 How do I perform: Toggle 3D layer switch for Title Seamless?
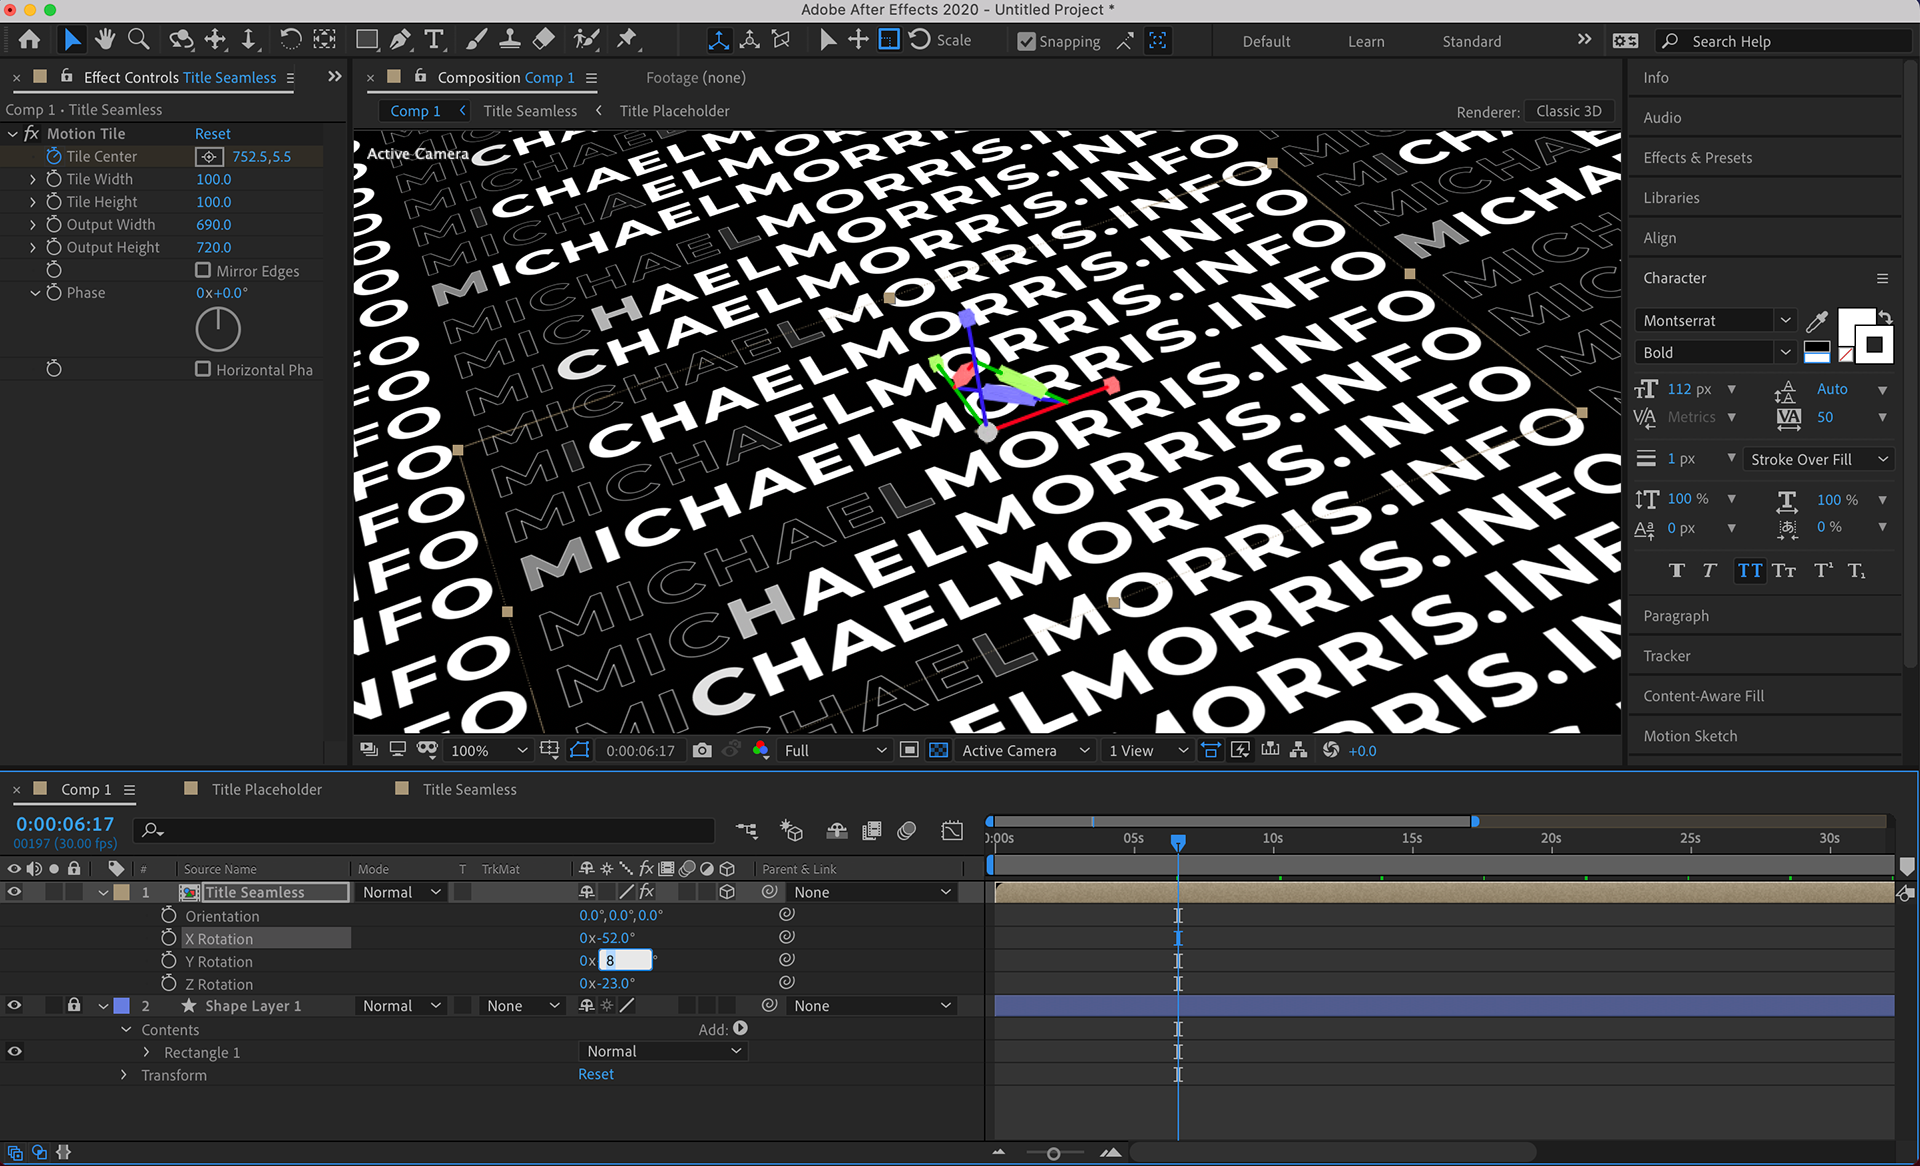tap(727, 892)
